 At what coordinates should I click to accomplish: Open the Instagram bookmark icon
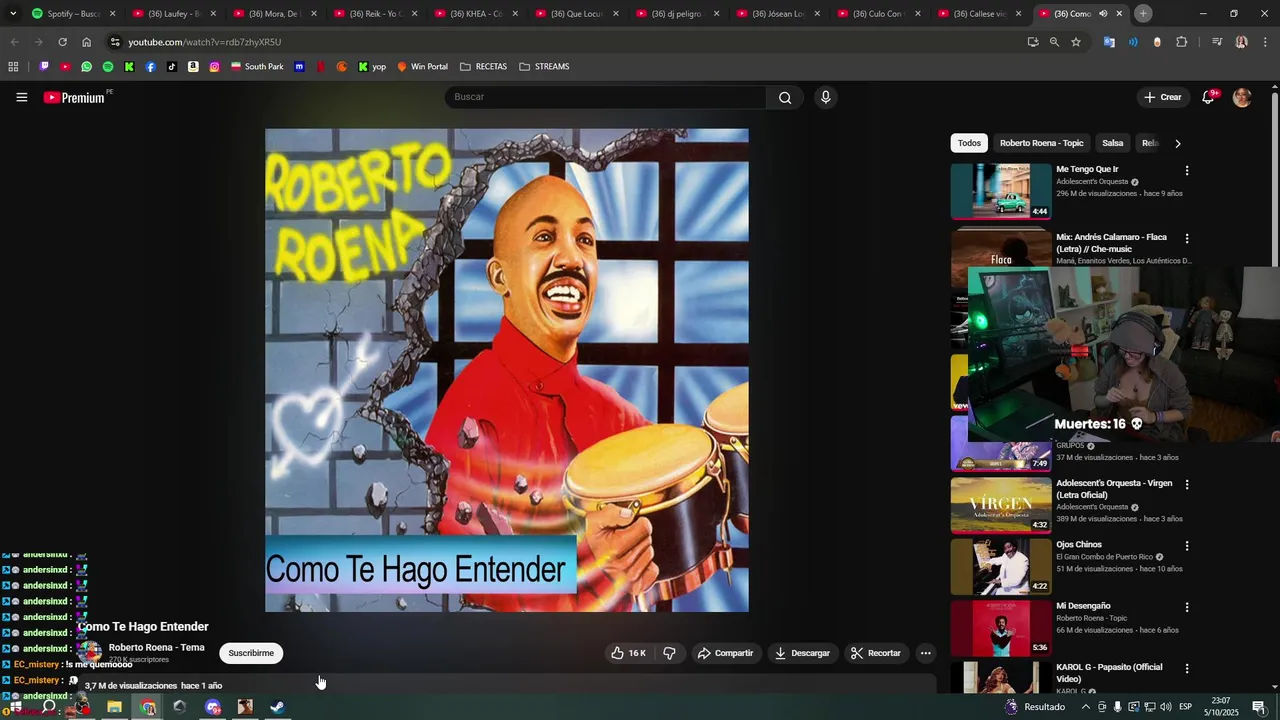coord(214,66)
